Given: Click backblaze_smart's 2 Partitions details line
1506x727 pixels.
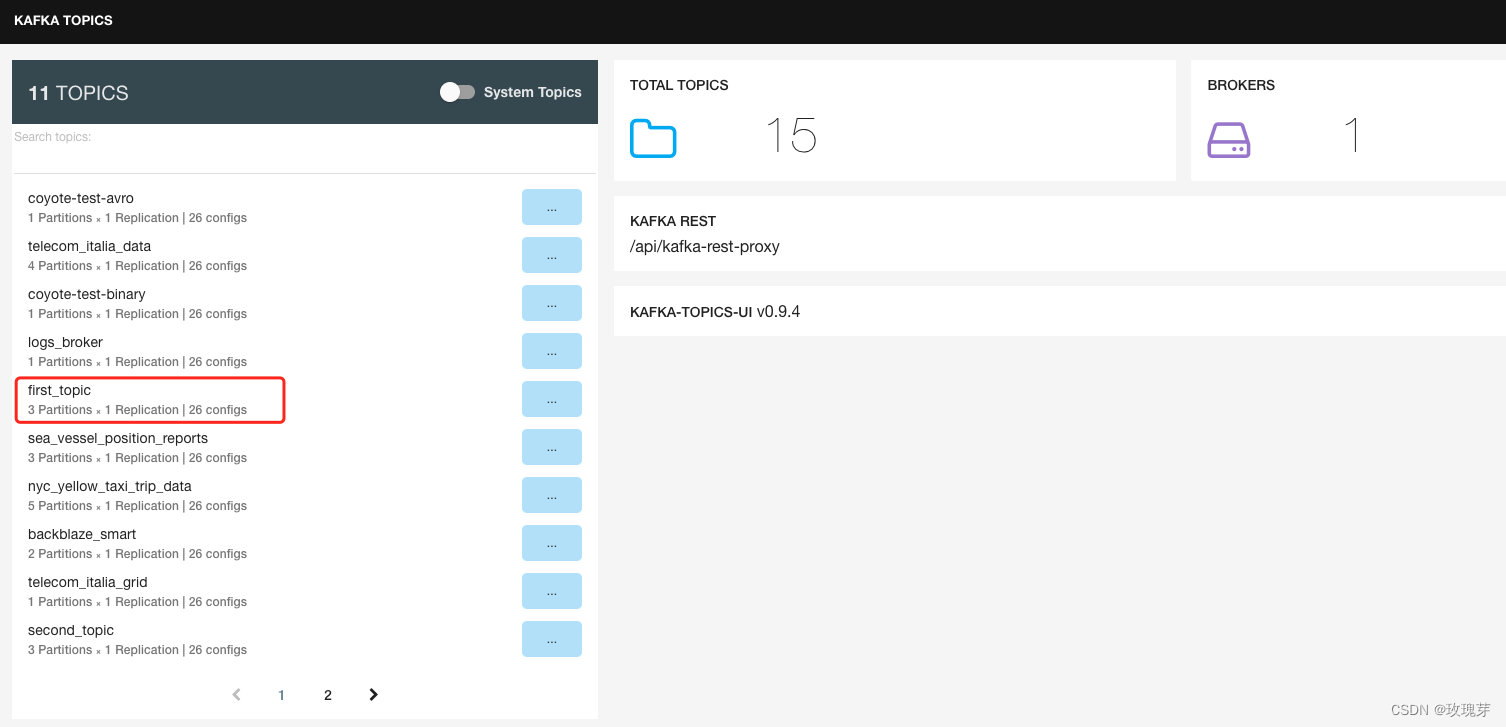Looking at the screenshot, I should point(137,554).
